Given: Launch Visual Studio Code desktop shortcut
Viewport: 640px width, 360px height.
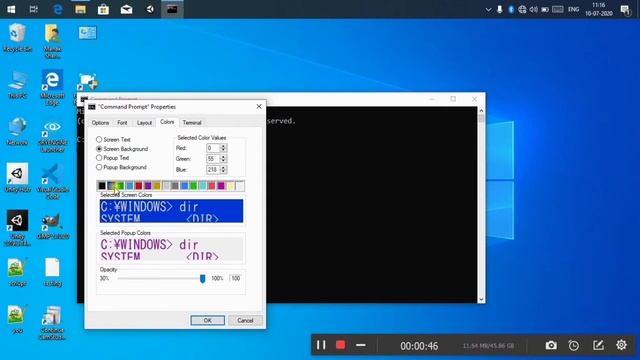Looking at the screenshot, I should point(52,181).
